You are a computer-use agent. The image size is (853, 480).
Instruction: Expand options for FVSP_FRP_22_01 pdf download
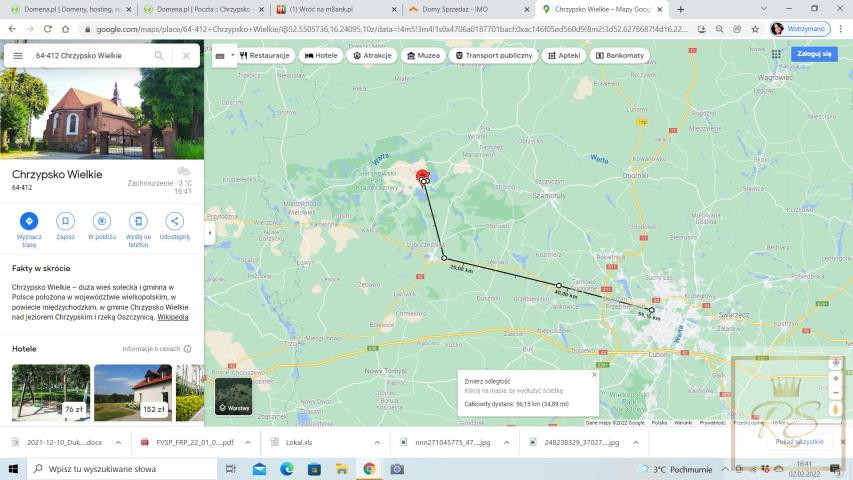click(x=248, y=442)
